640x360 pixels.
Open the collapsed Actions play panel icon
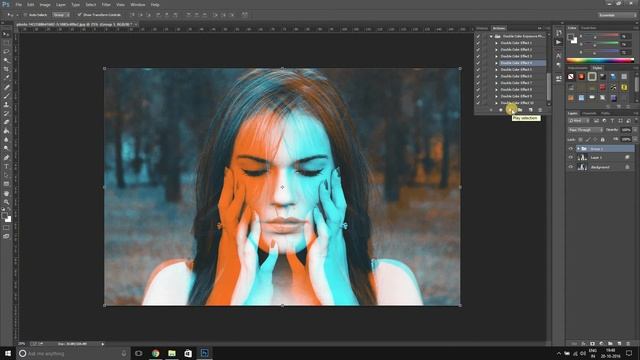click(x=559, y=42)
